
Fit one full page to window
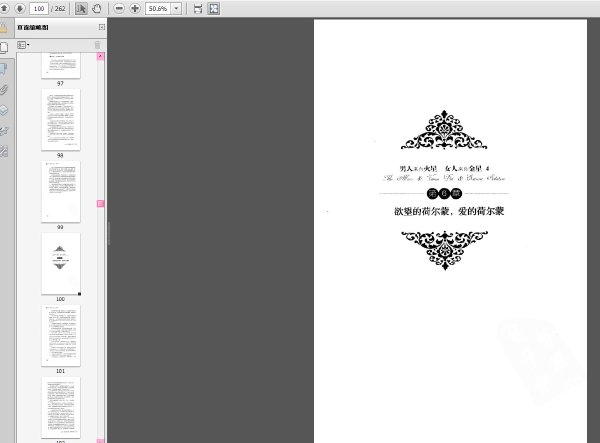coord(214,8)
